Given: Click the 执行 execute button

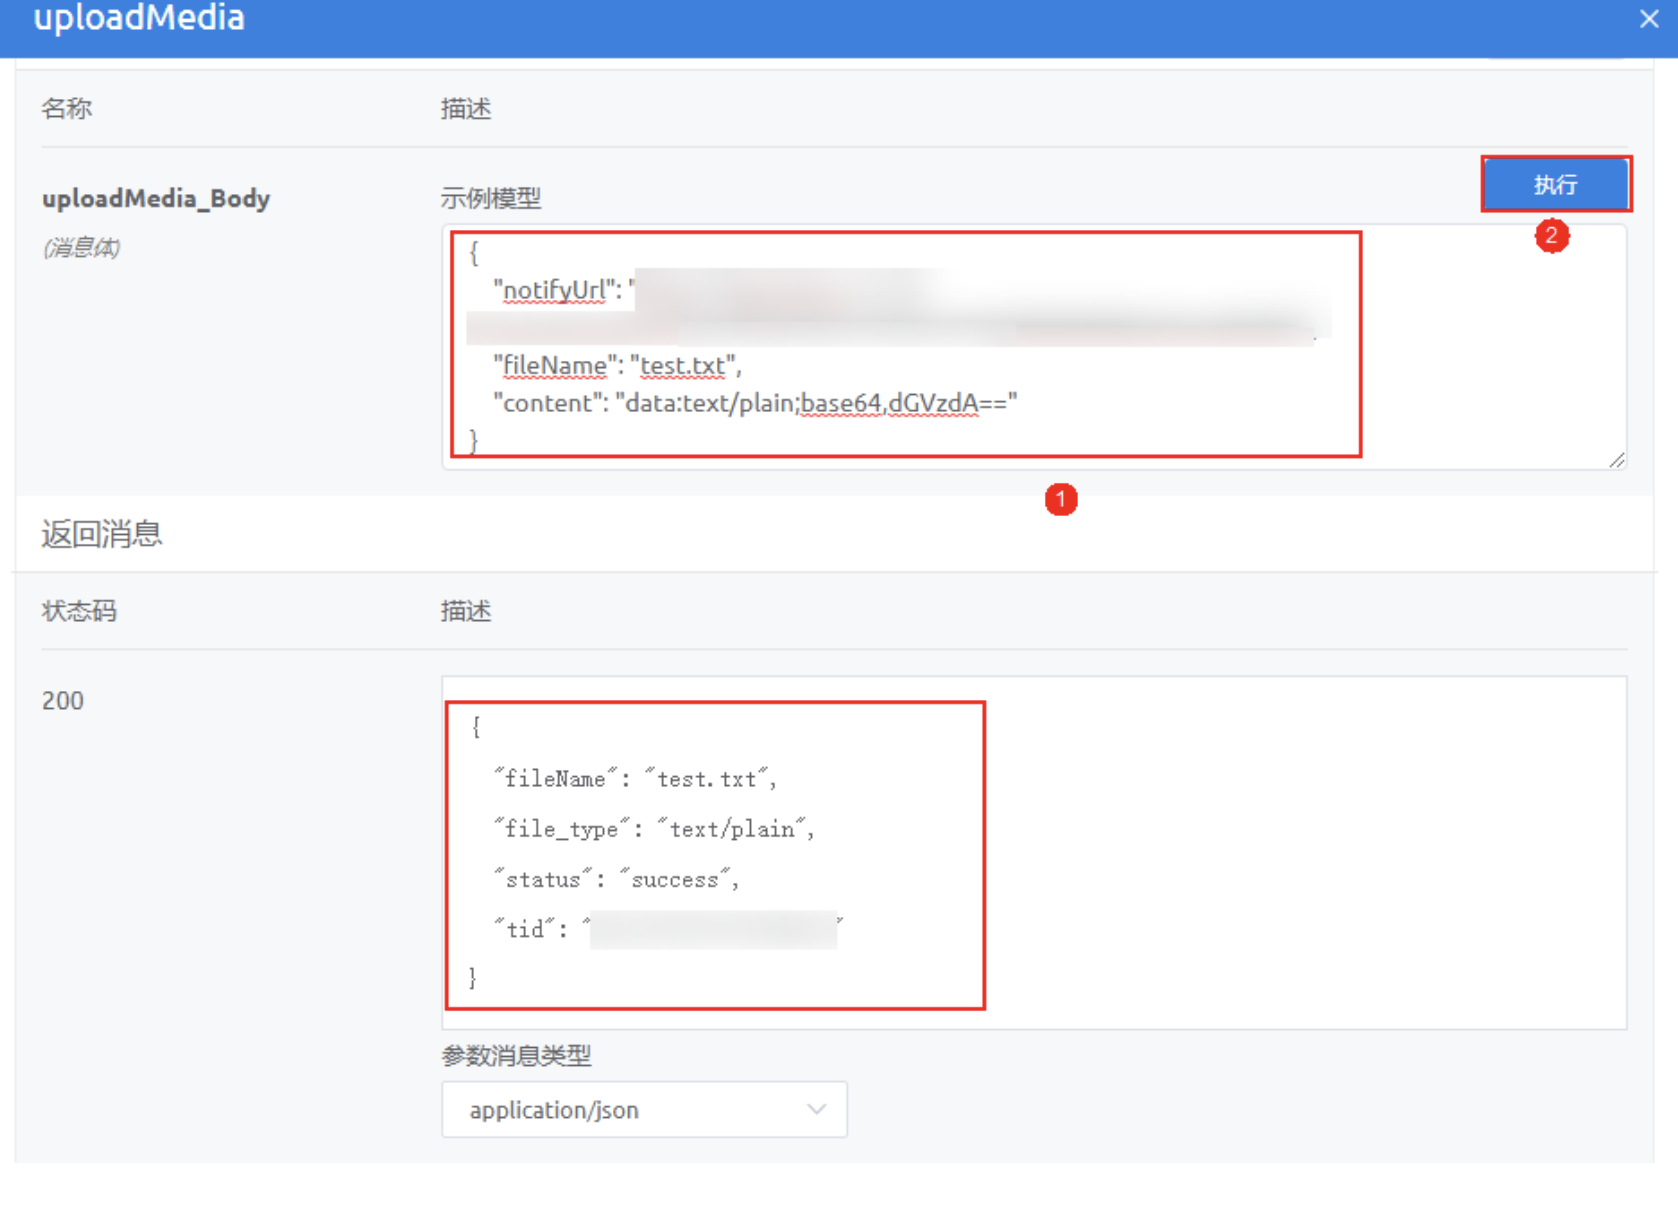Looking at the screenshot, I should (x=1556, y=184).
